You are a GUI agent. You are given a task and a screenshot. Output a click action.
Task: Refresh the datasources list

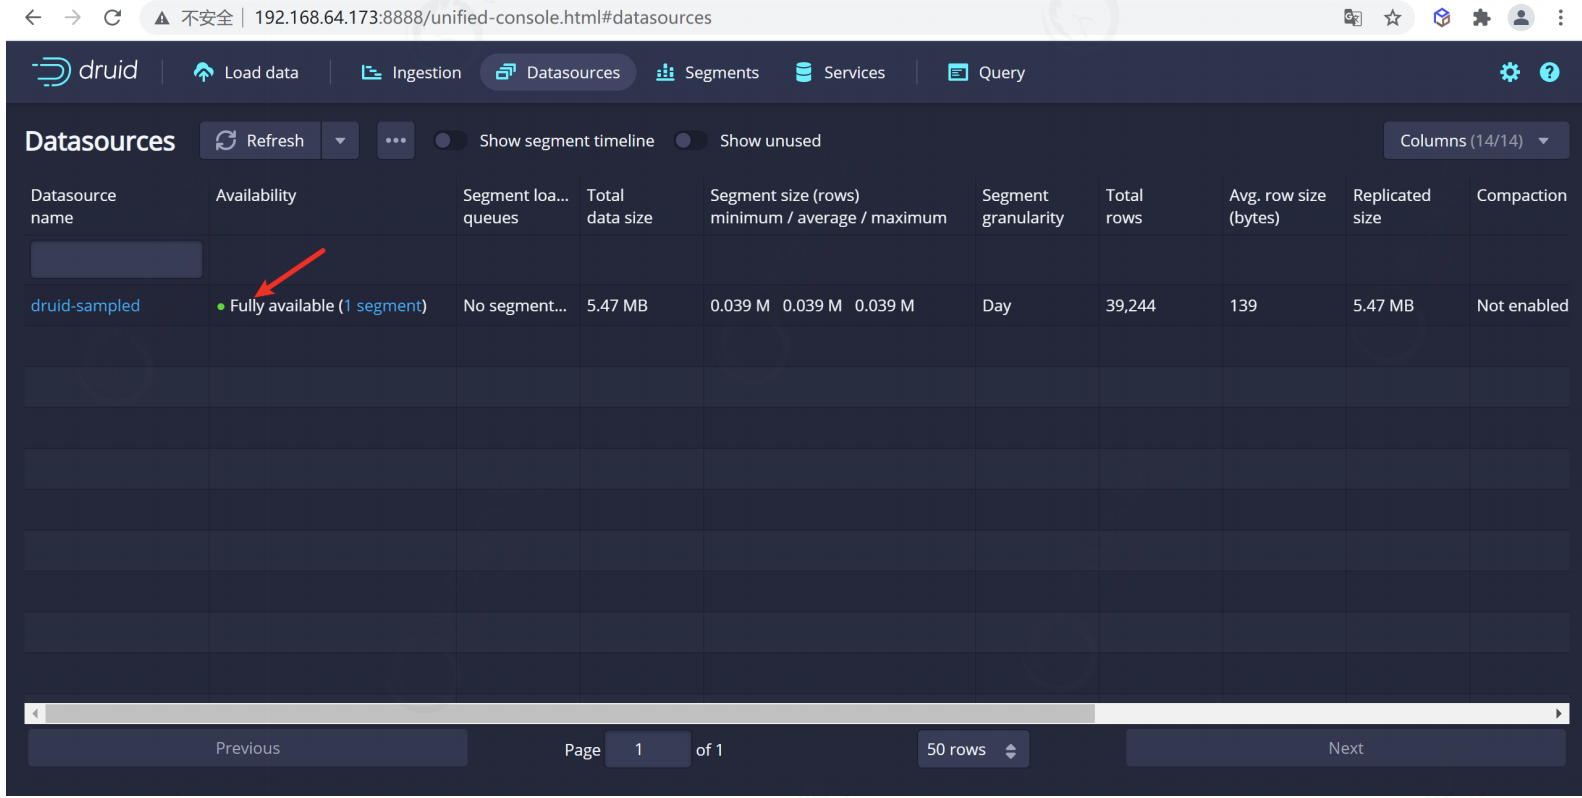tap(260, 141)
